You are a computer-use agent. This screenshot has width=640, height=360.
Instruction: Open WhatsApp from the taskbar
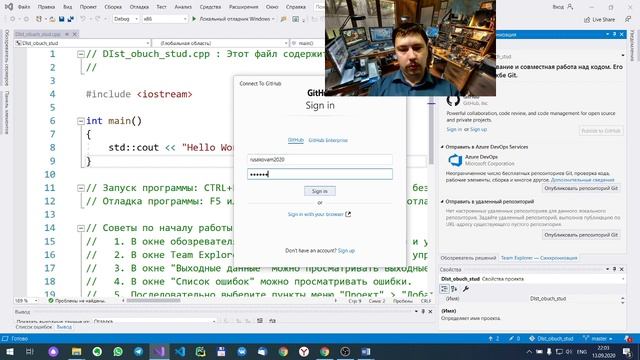(118, 351)
